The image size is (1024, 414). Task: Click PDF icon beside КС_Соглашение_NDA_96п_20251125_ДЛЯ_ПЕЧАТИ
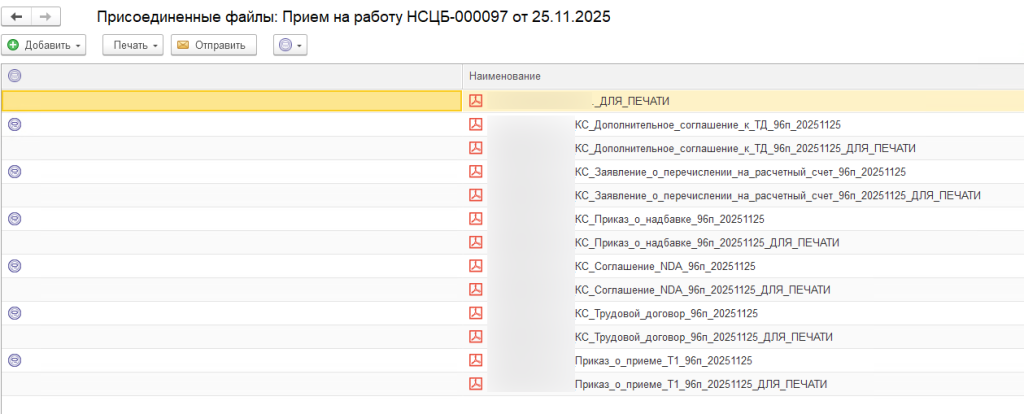[476, 290]
